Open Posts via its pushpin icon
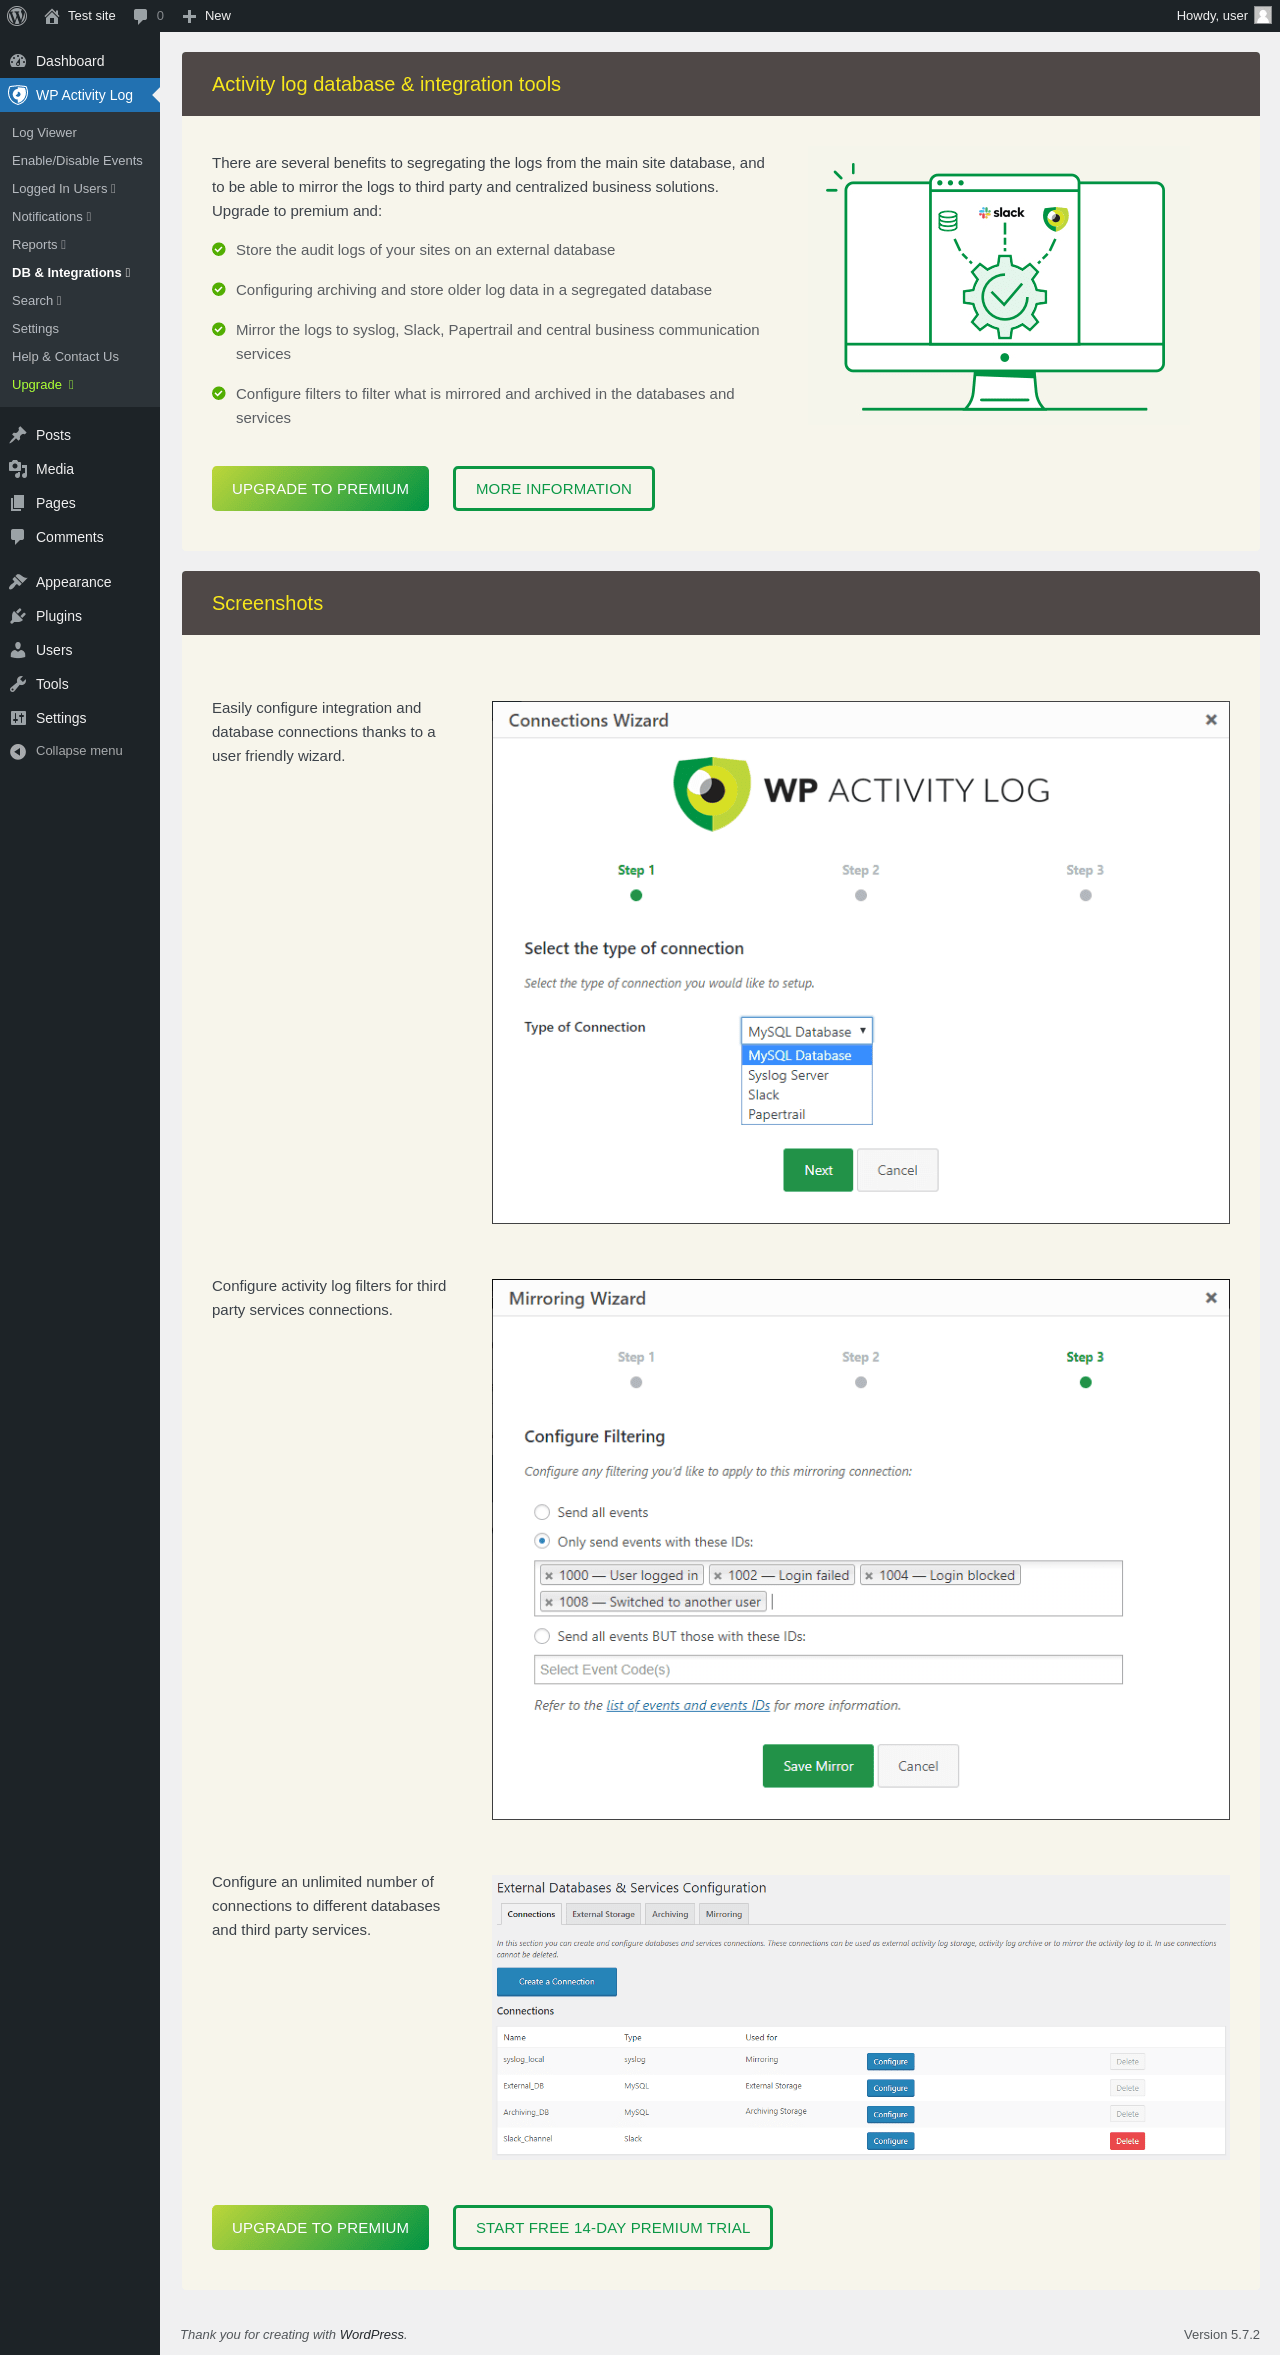This screenshot has width=1280, height=2355. [x=18, y=435]
